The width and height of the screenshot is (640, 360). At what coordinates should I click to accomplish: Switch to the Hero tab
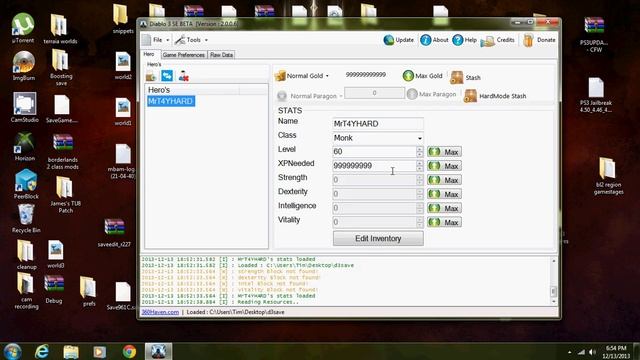149,54
